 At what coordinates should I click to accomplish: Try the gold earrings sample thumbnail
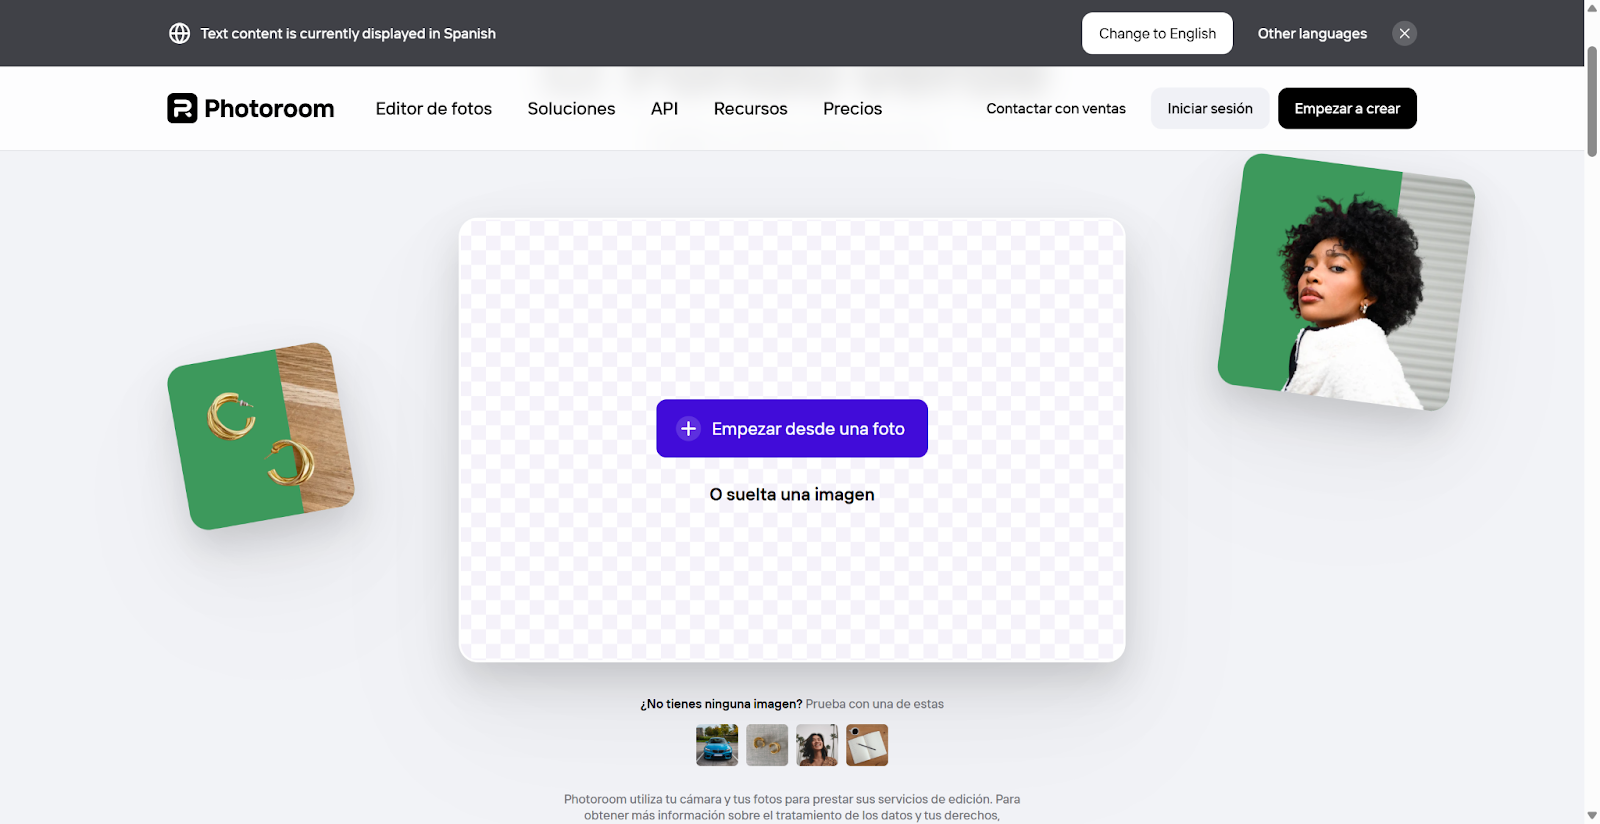coord(767,745)
